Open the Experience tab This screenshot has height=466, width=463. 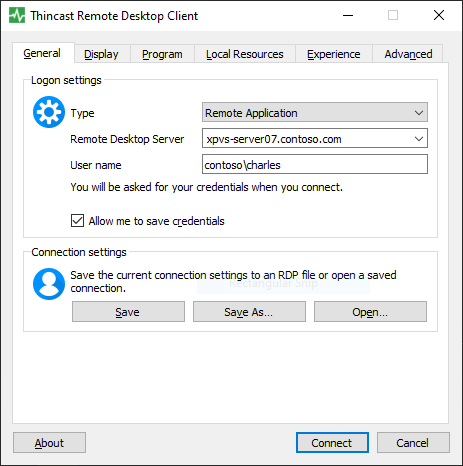click(334, 54)
